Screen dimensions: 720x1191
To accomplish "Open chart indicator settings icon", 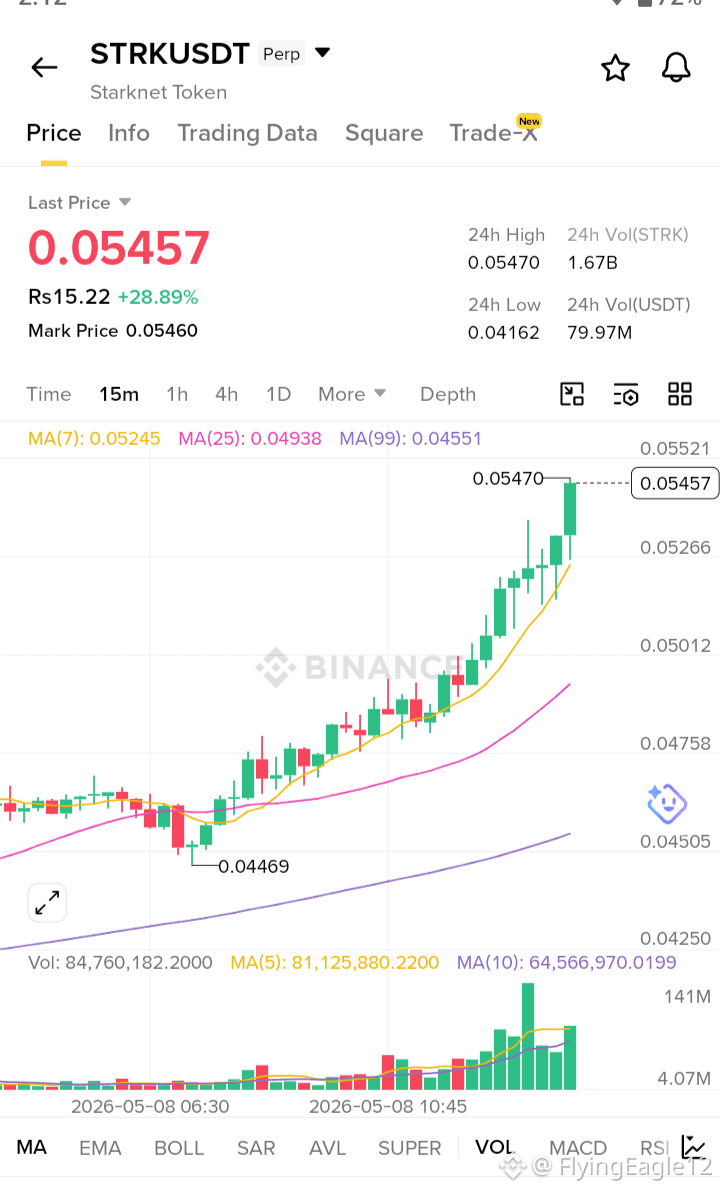I will [626, 394].
